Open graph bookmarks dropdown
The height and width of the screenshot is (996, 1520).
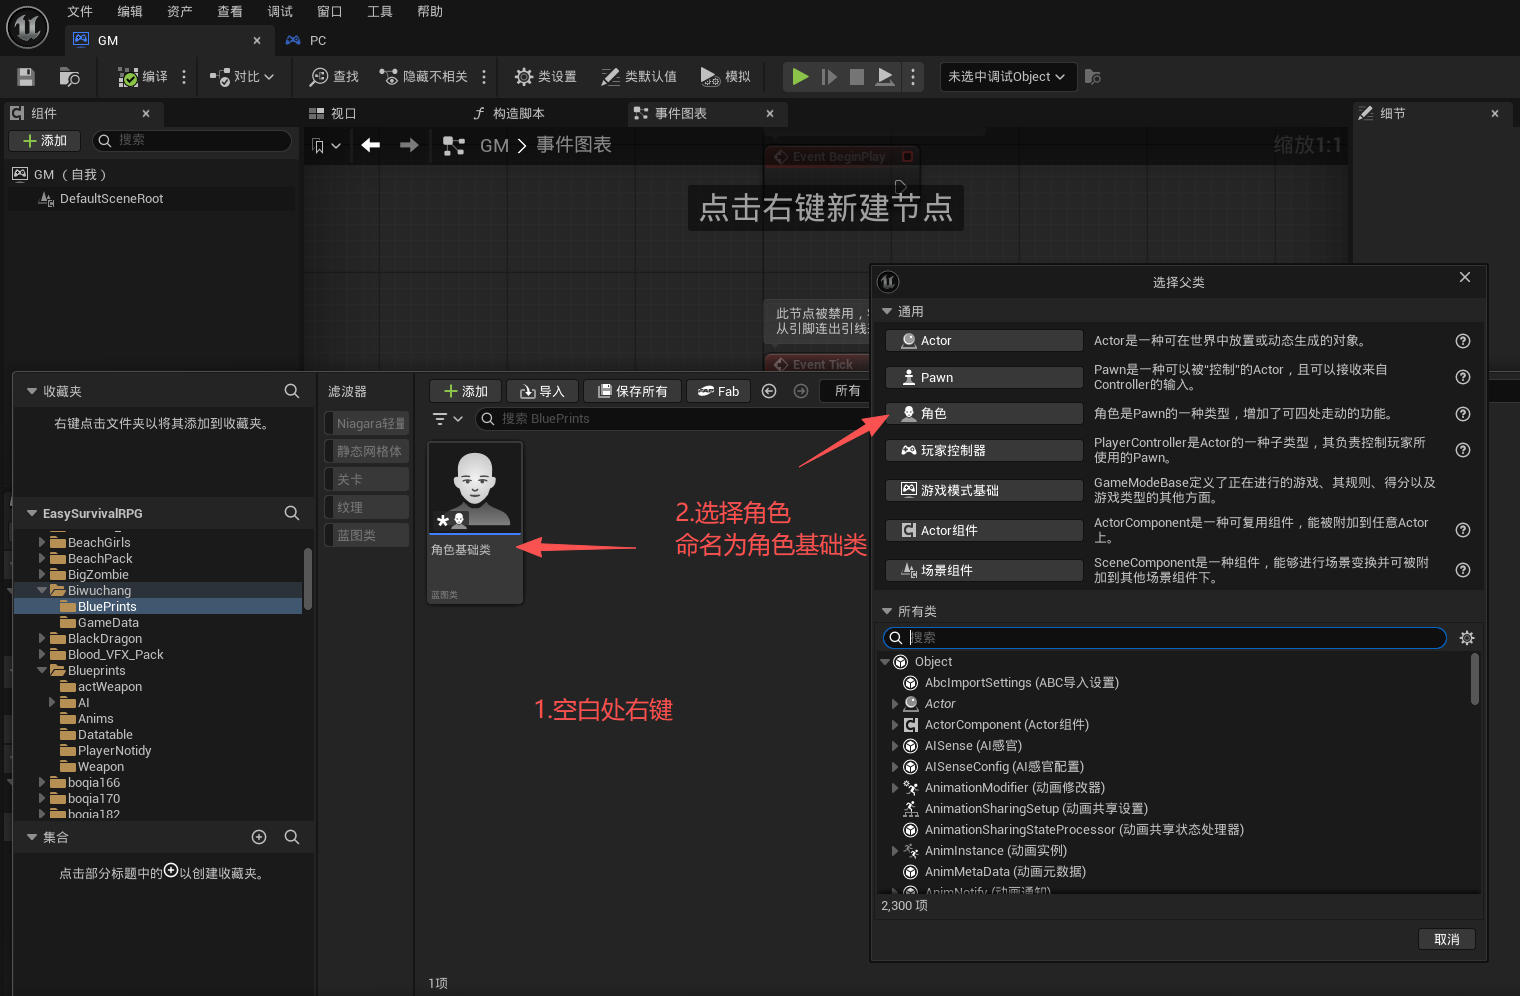coord(326,146)
